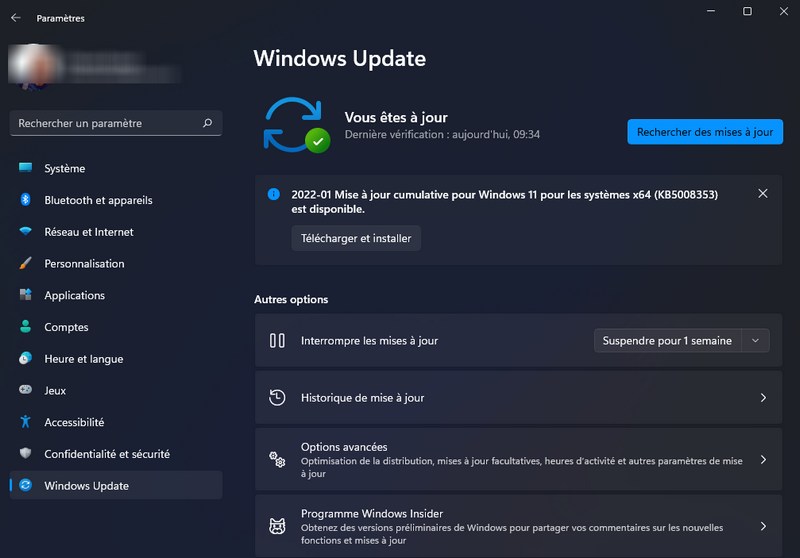Minimize the Paramètres window
The height and width of the screenshot is (558, 800).
710,11
